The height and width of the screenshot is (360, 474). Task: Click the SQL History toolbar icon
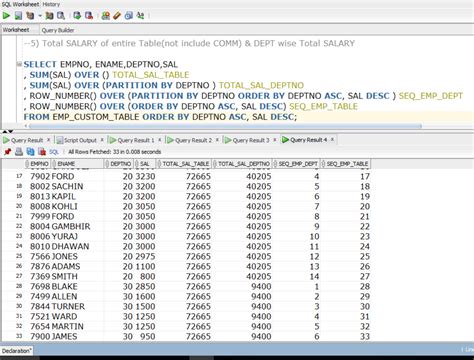tap(129, 15)
